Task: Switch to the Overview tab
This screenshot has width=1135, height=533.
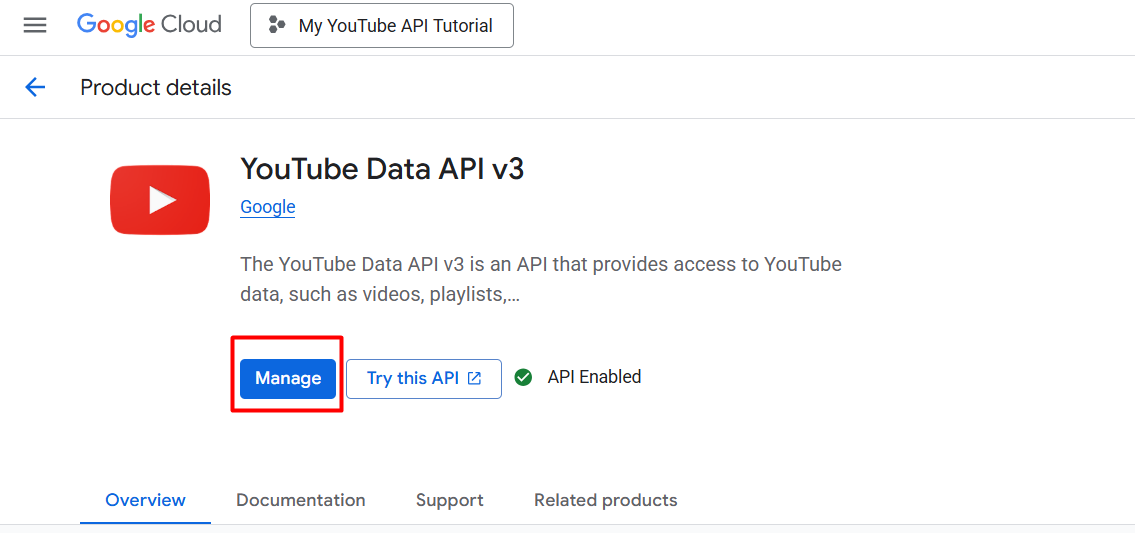Action: tap(145, 500)
